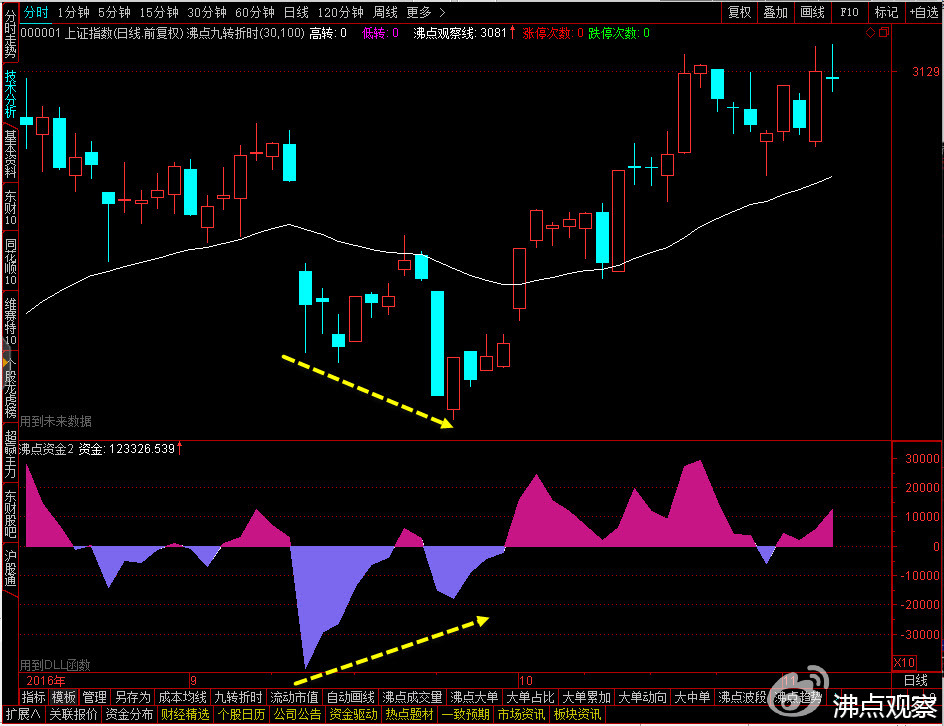Add stock via +自选 button
This screenshot has width=944, height=726.
(923, 12)
